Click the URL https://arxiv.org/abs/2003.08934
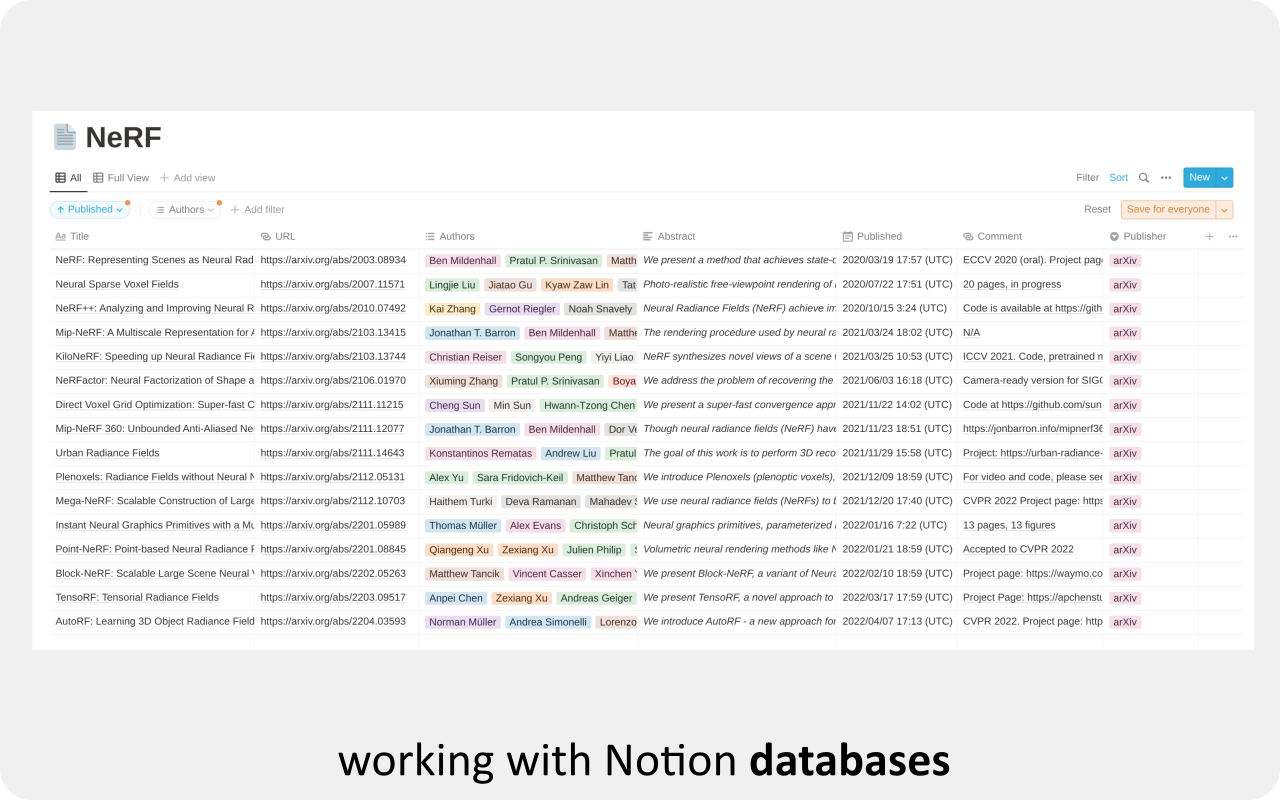Screen dimensions: 1280x800 333,260
